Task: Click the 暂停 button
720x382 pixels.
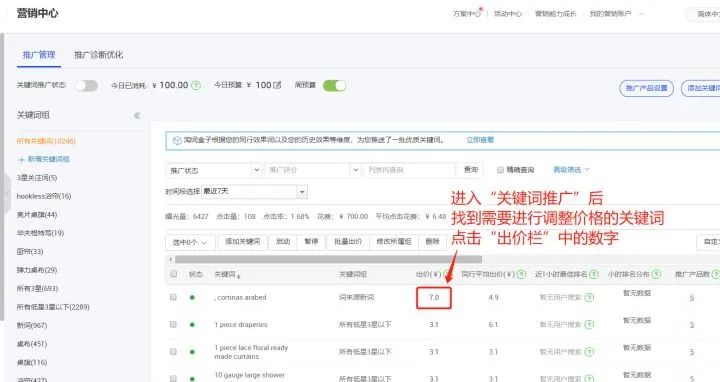Action: pos(311,242)
